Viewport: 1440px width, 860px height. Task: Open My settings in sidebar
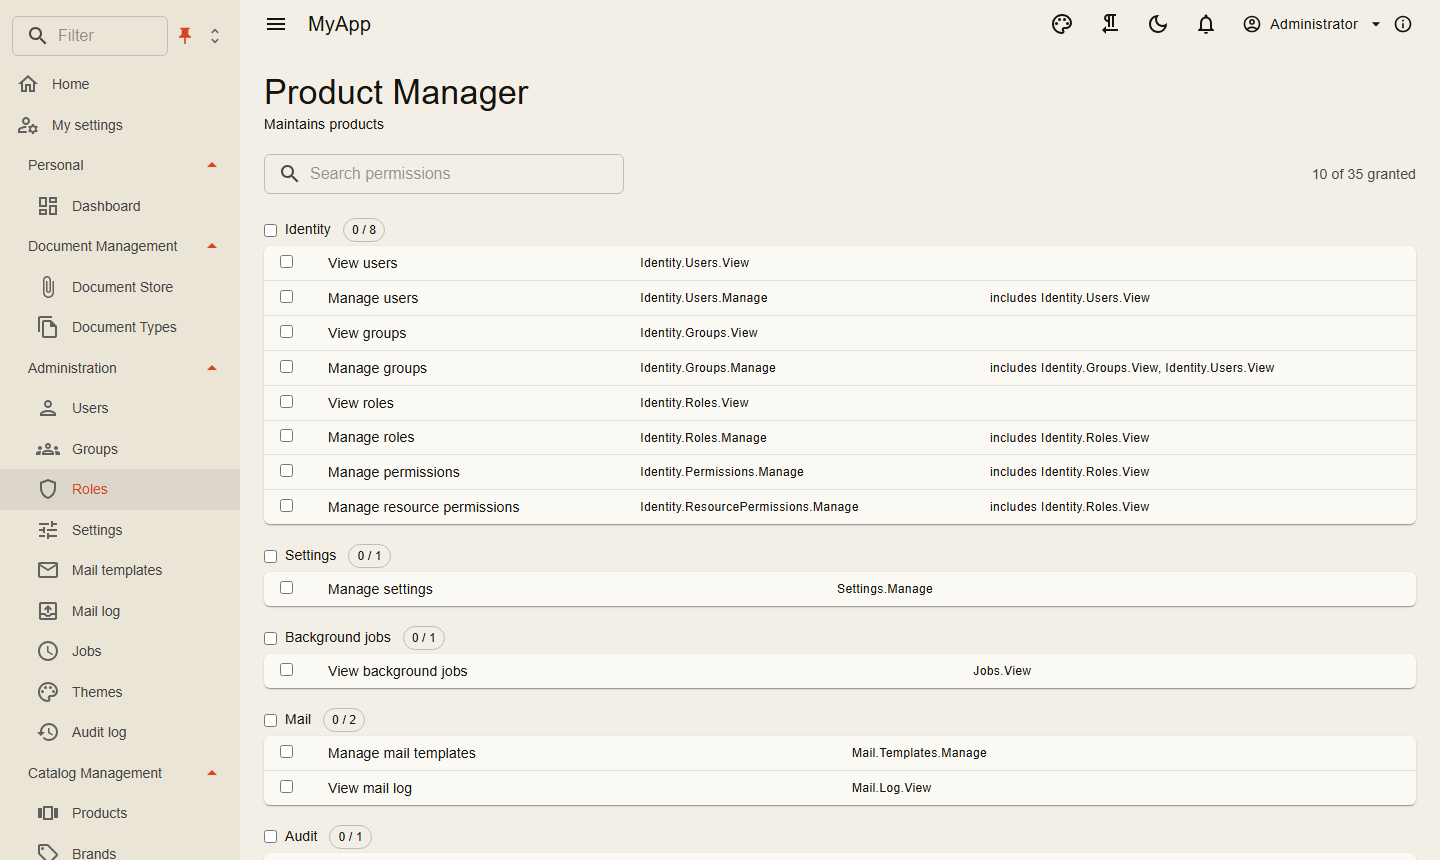pos(120,125)
